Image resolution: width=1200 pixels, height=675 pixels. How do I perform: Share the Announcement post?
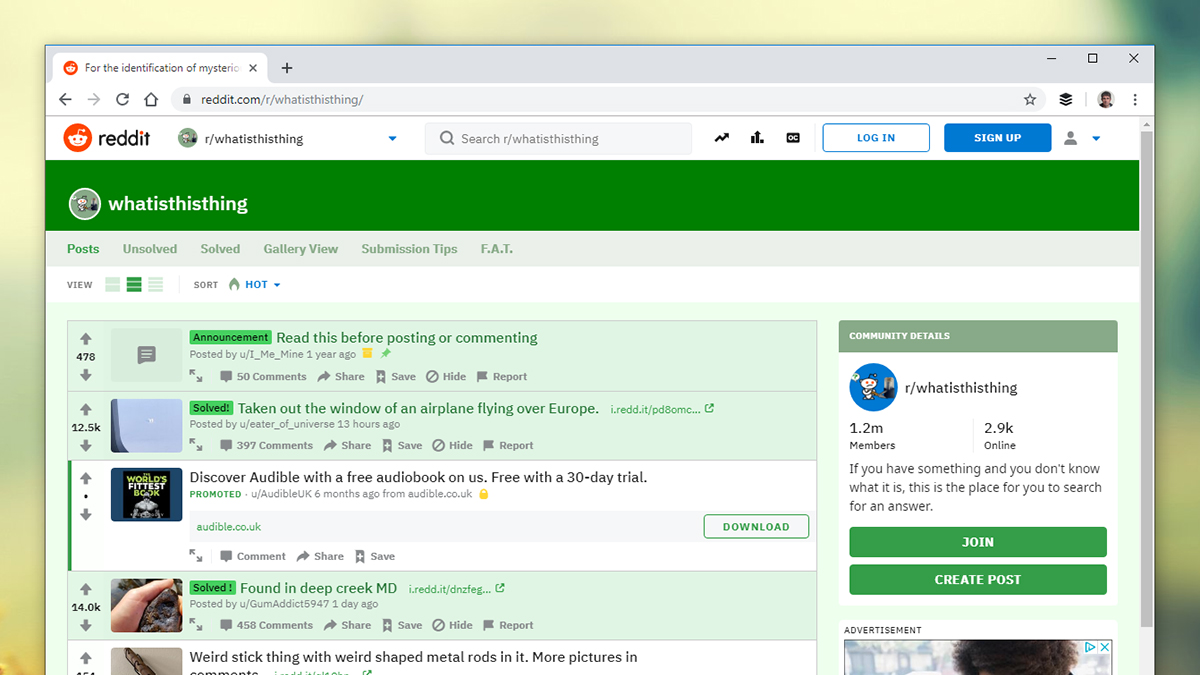(341, 377)
